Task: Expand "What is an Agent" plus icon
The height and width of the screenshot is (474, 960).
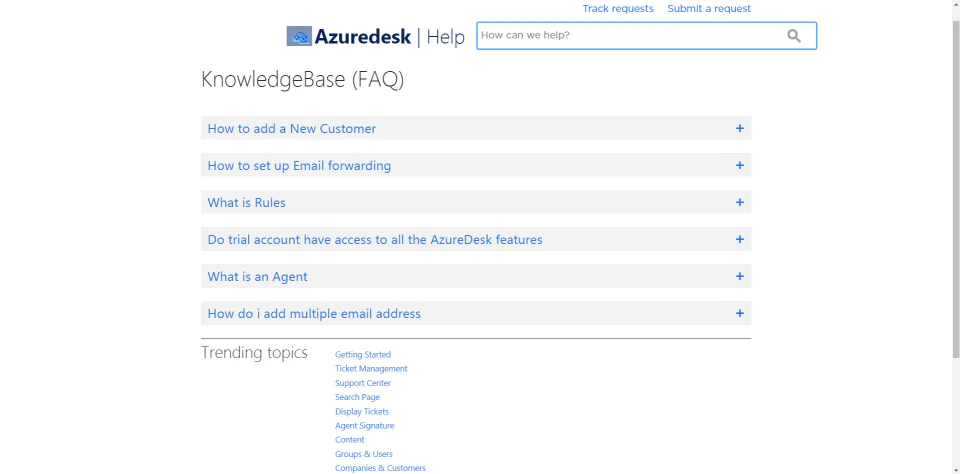Action: 740,276
